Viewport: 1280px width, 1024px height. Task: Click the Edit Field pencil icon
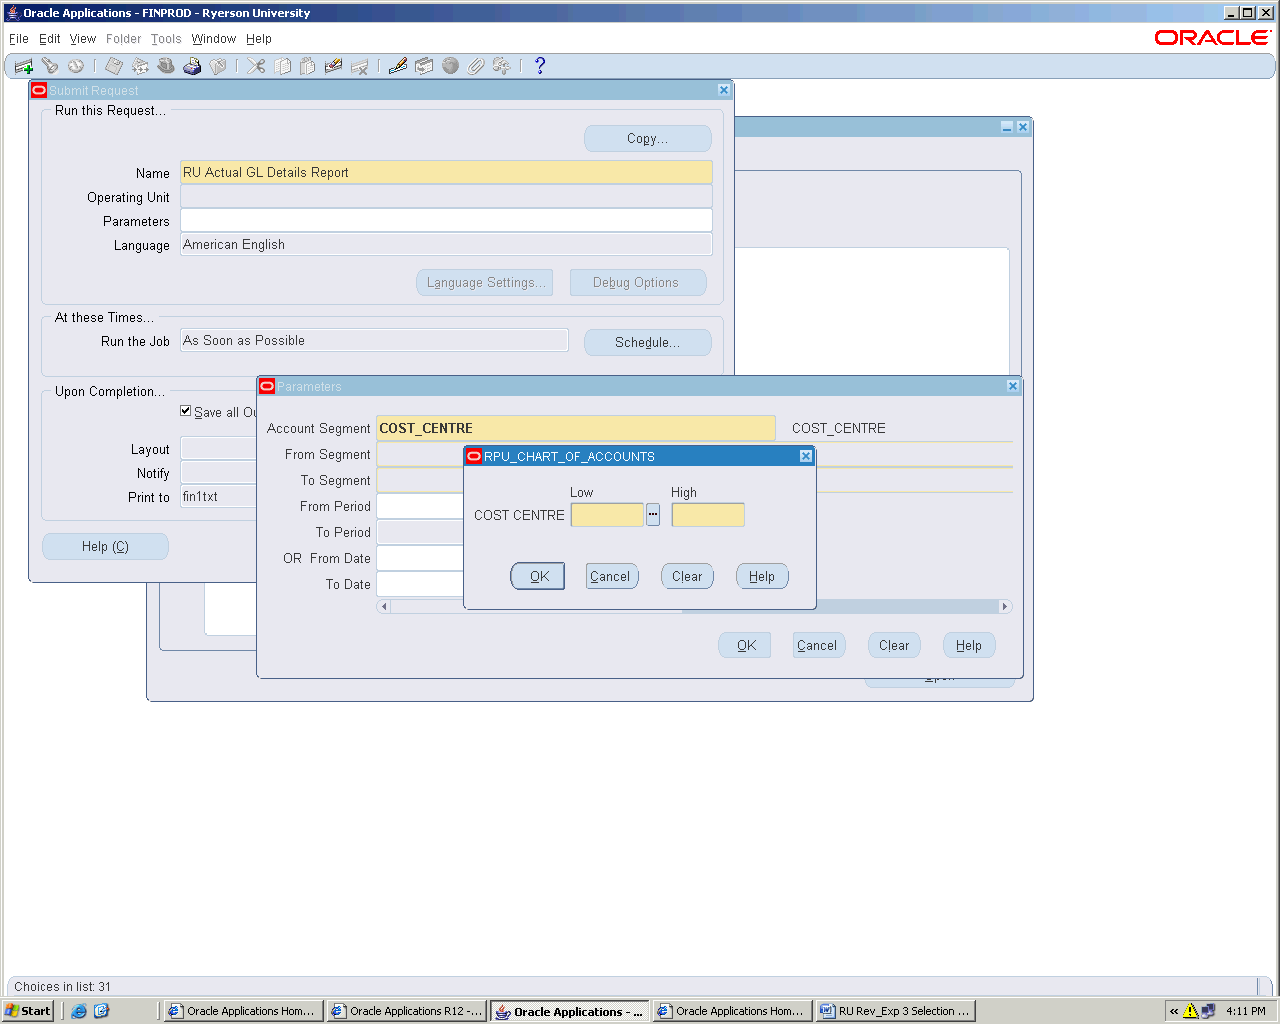(x=398, y=66)
